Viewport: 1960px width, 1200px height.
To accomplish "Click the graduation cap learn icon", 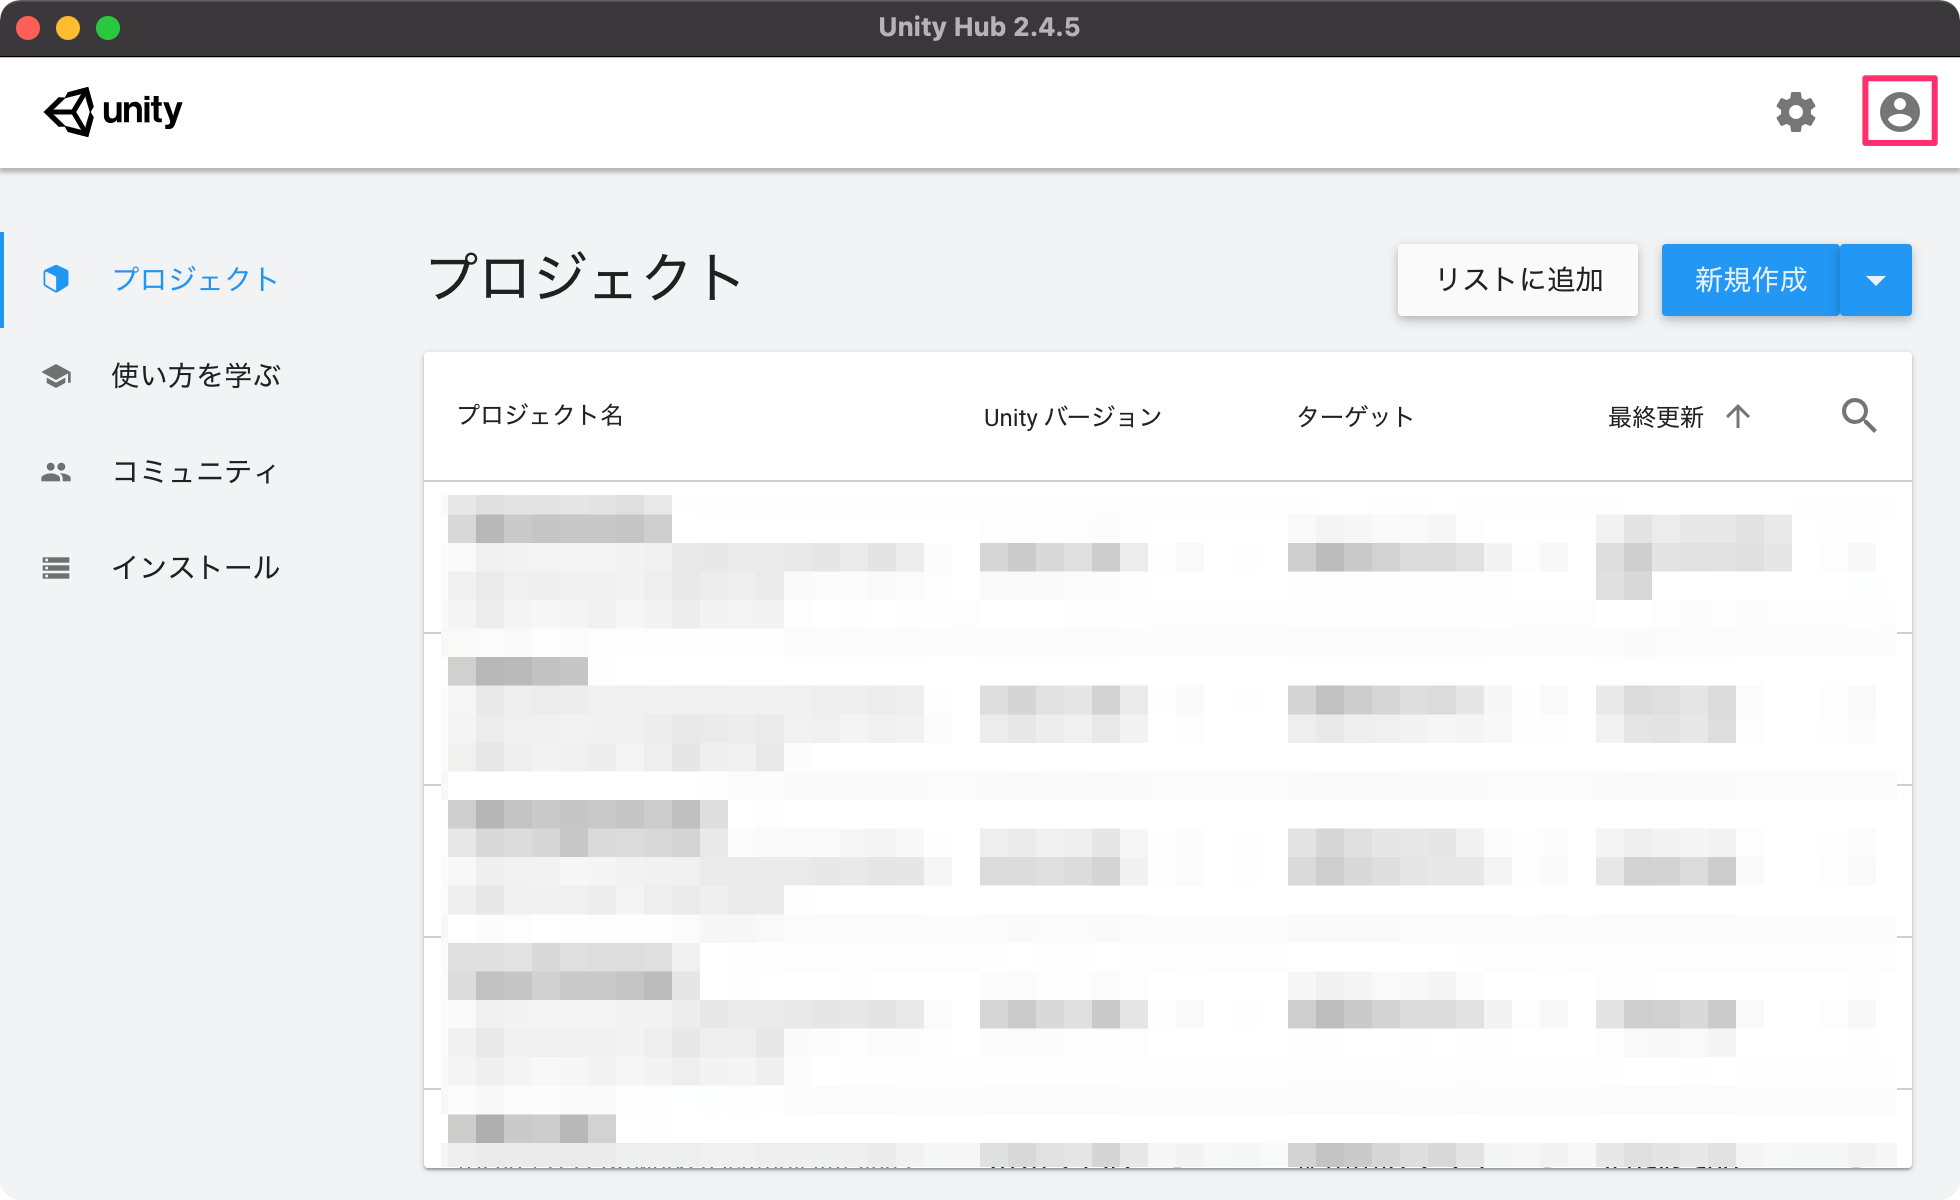I will coord(56,376).
